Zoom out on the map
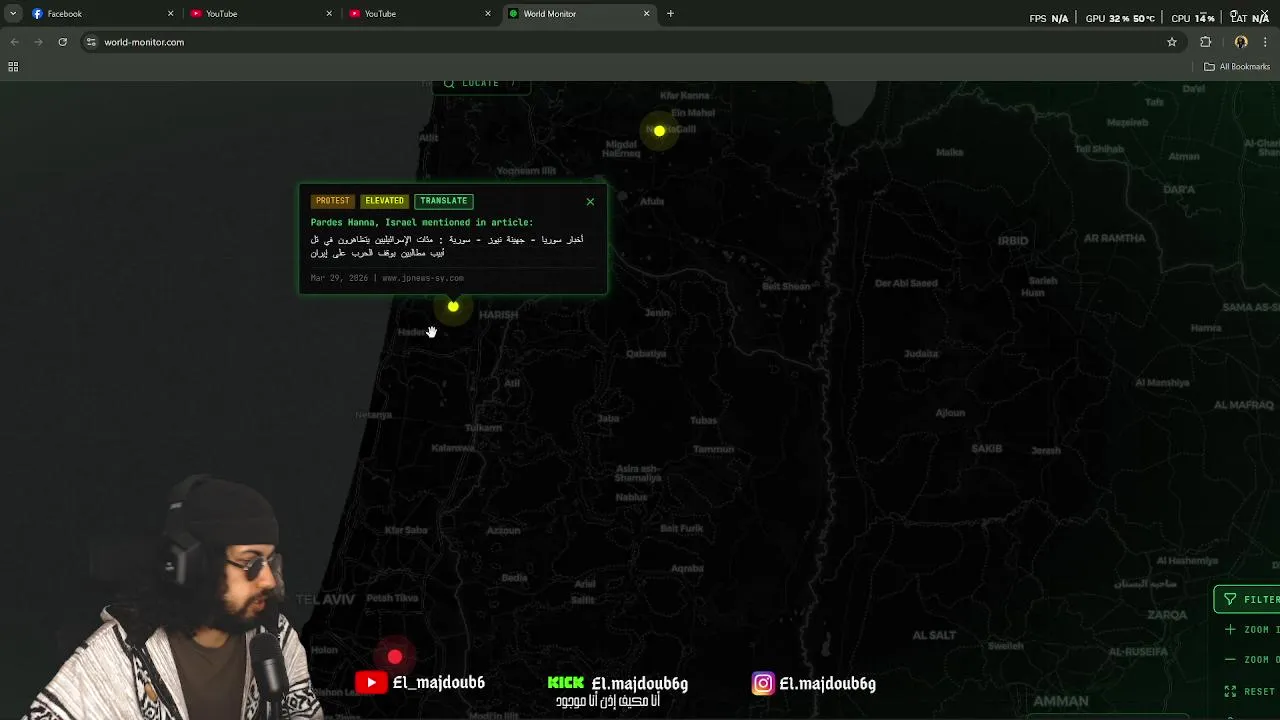The width and height of the screenshot is (1280, 720). point(1250,659)
